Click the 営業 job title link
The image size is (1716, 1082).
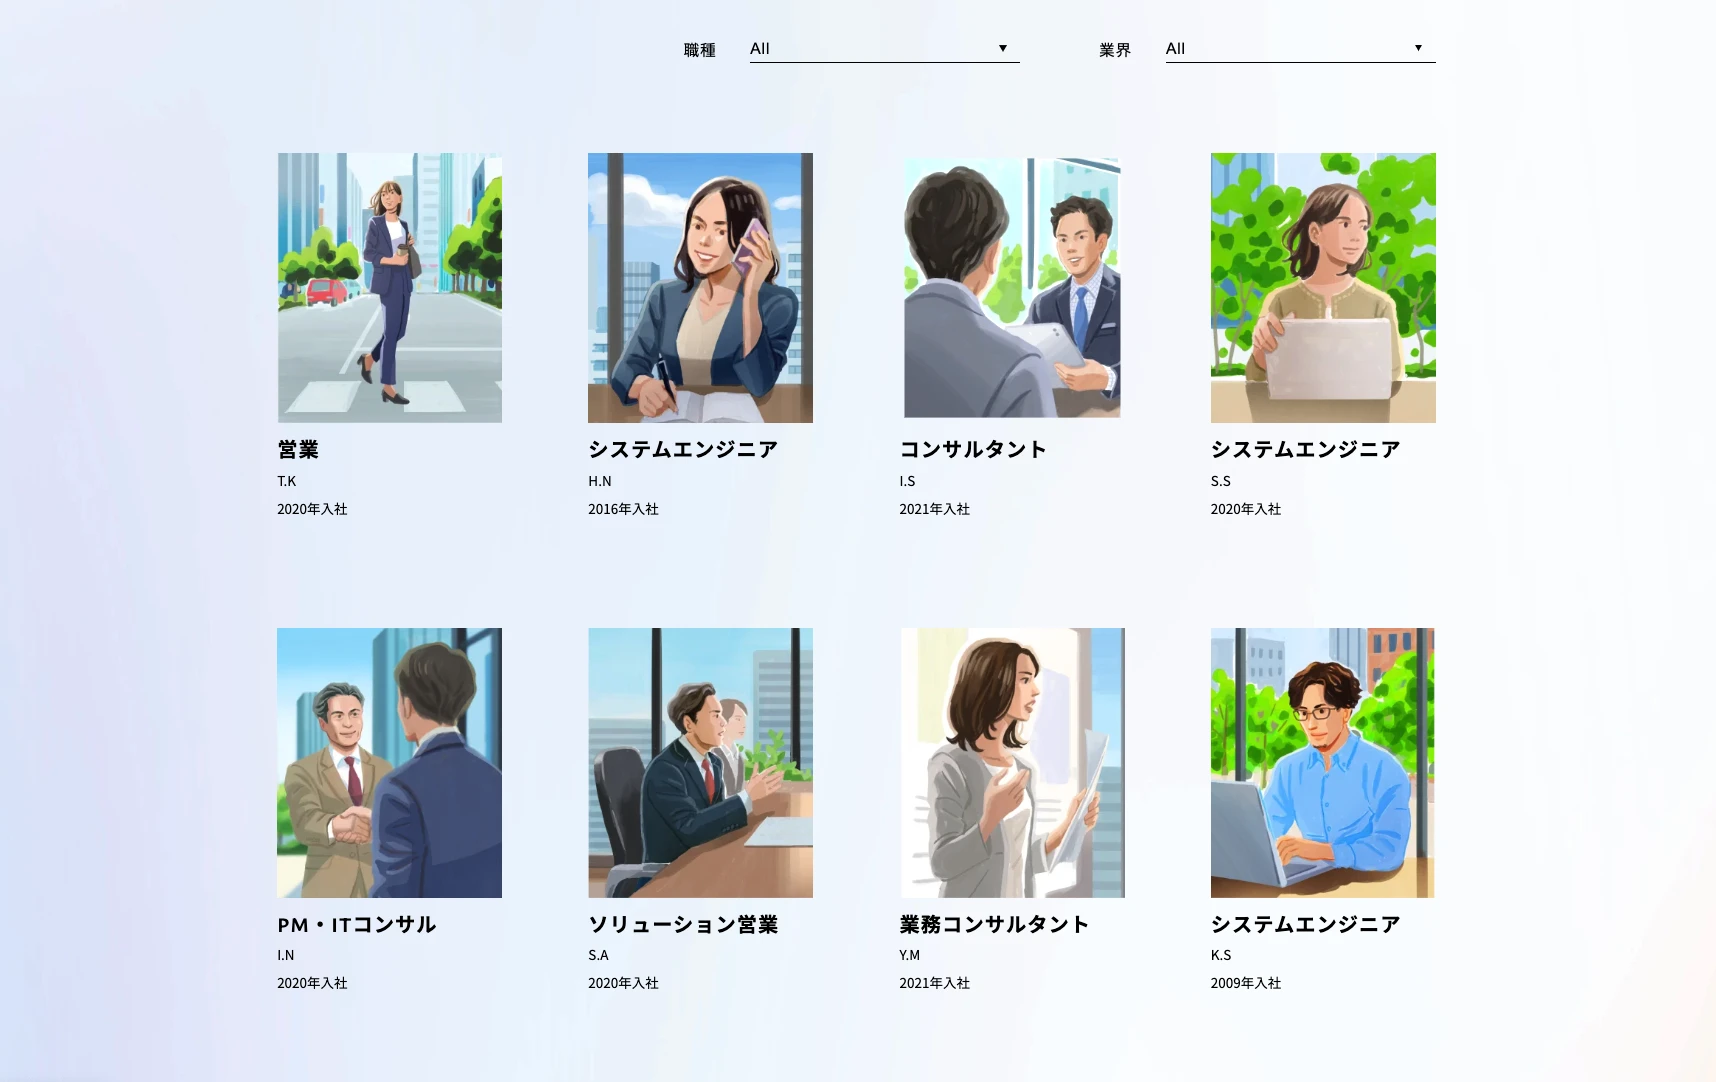coord(298,450)
